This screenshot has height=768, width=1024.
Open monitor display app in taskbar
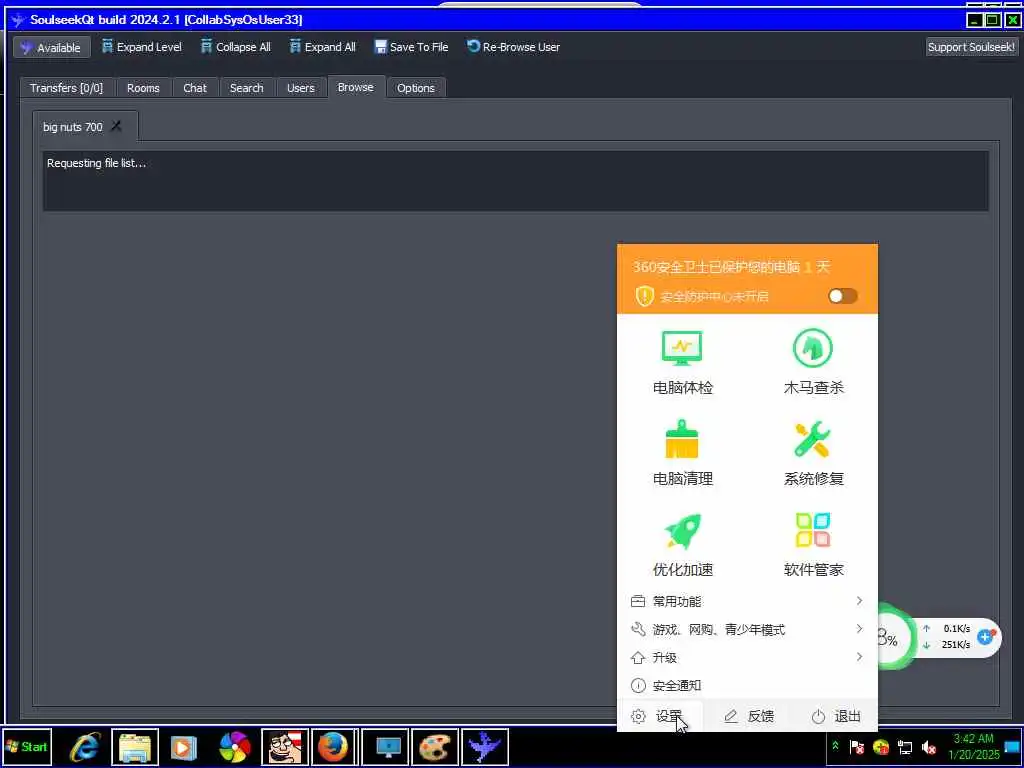tap(385, 747)
